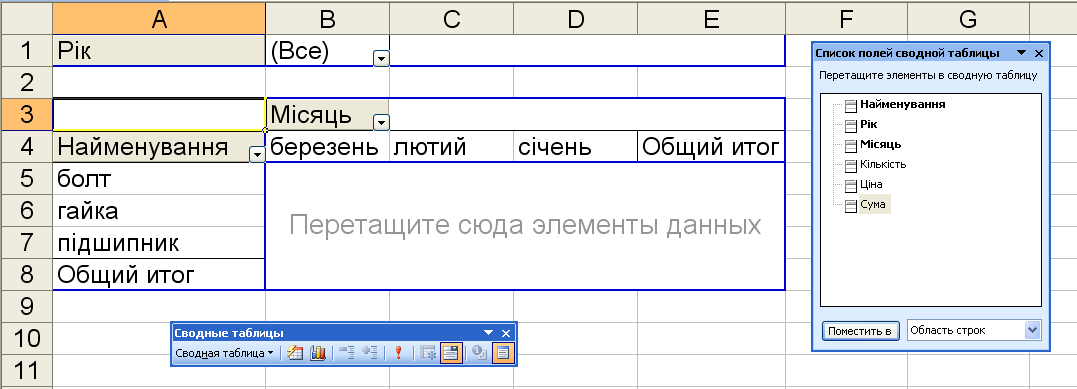
Task: Select column E header
Action: (711, 19)
